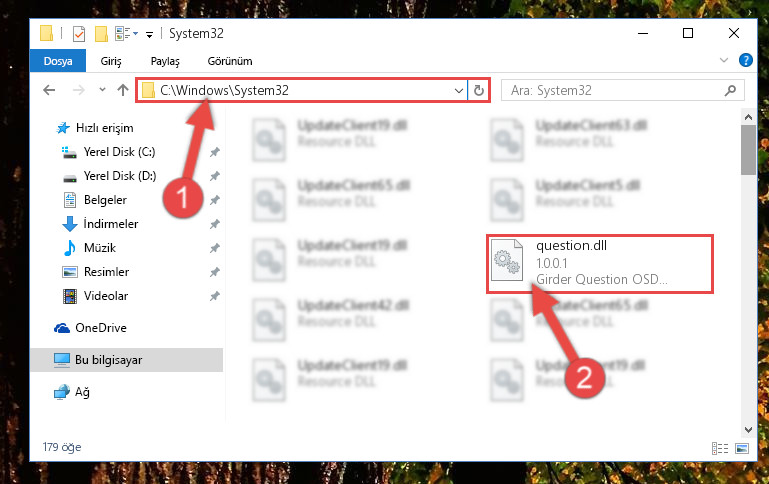The image size is (769, 484).
Task: Click the Back navigation arrow
Action: (x=49, y=90)
